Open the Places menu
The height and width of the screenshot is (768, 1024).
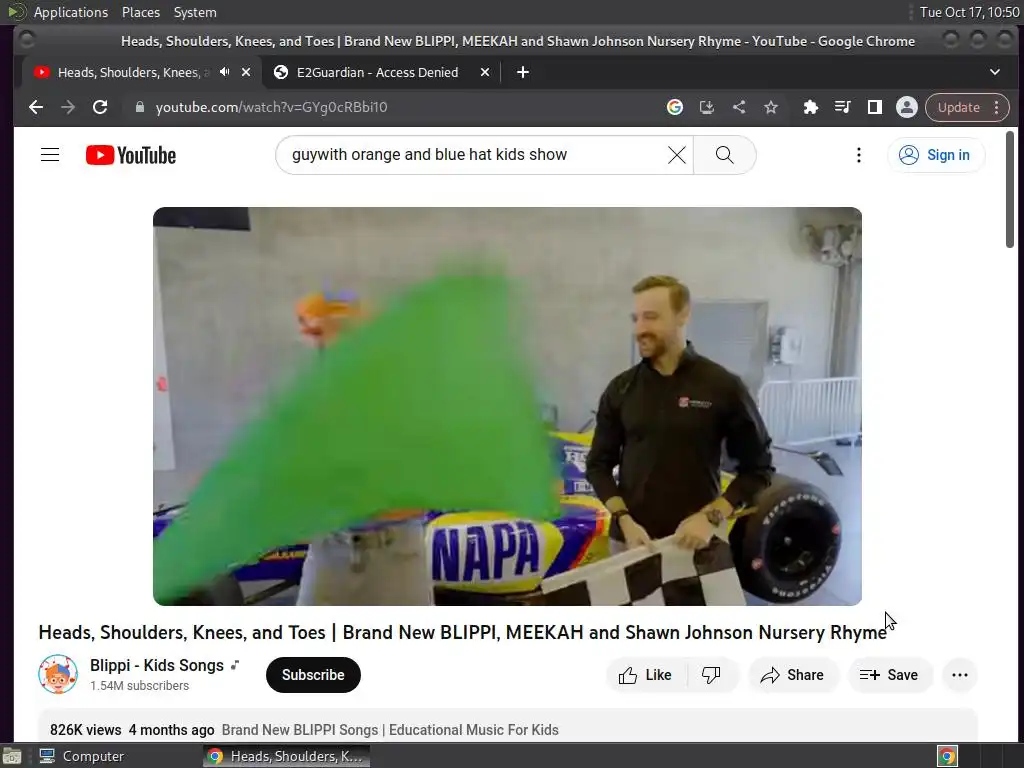coord(140,12)
